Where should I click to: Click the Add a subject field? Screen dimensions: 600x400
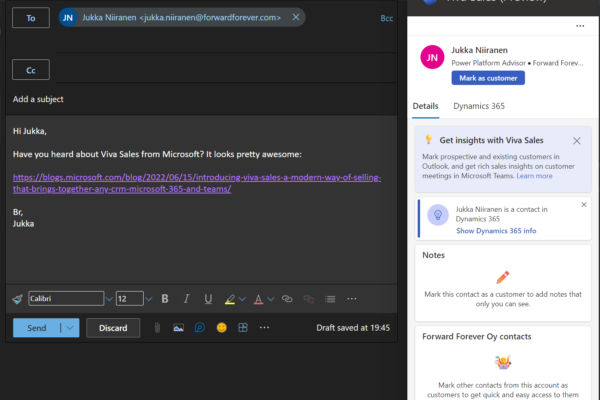pos(200,100)
